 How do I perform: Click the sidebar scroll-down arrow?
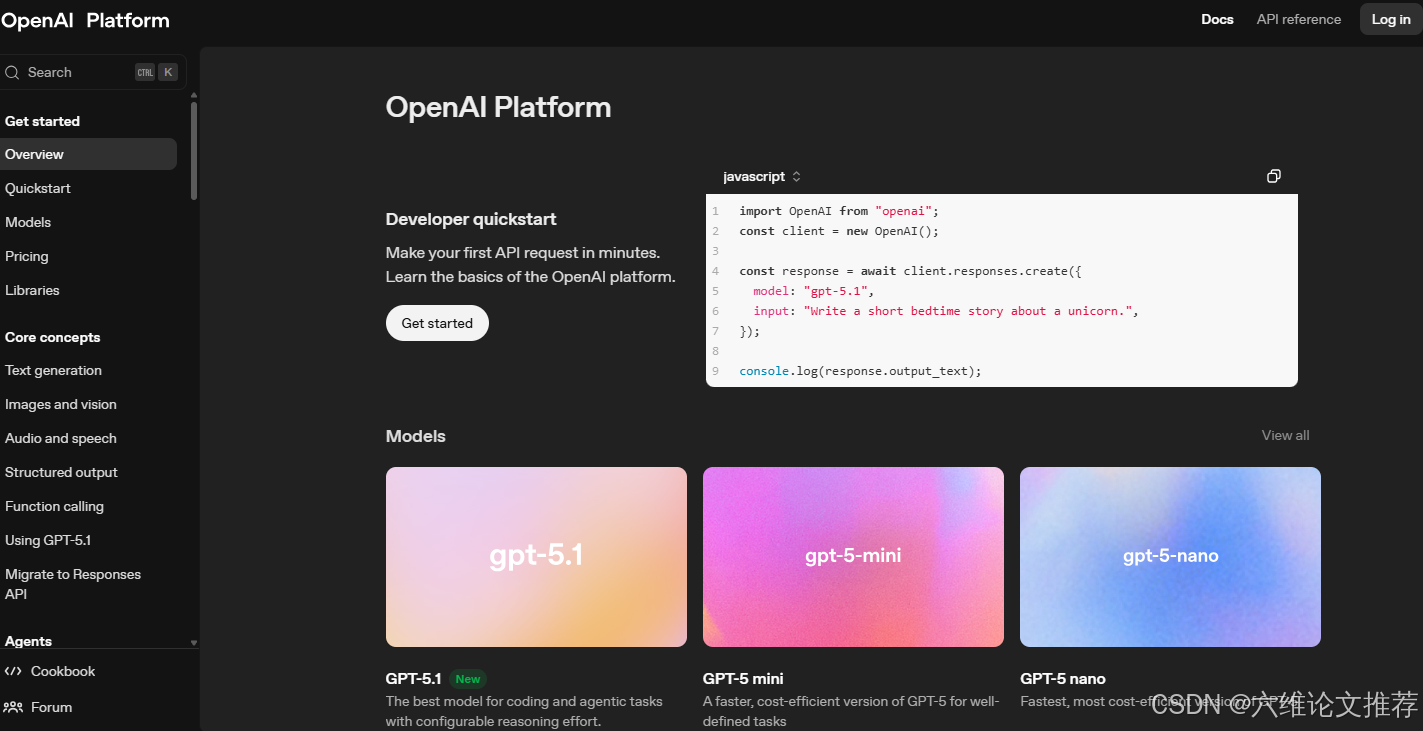point(194,643)
